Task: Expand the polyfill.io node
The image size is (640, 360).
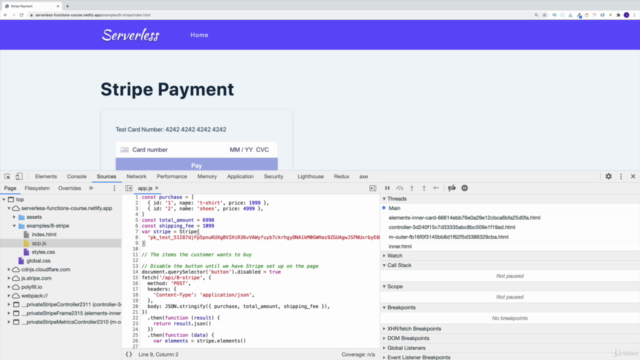Action: point(9,287)
